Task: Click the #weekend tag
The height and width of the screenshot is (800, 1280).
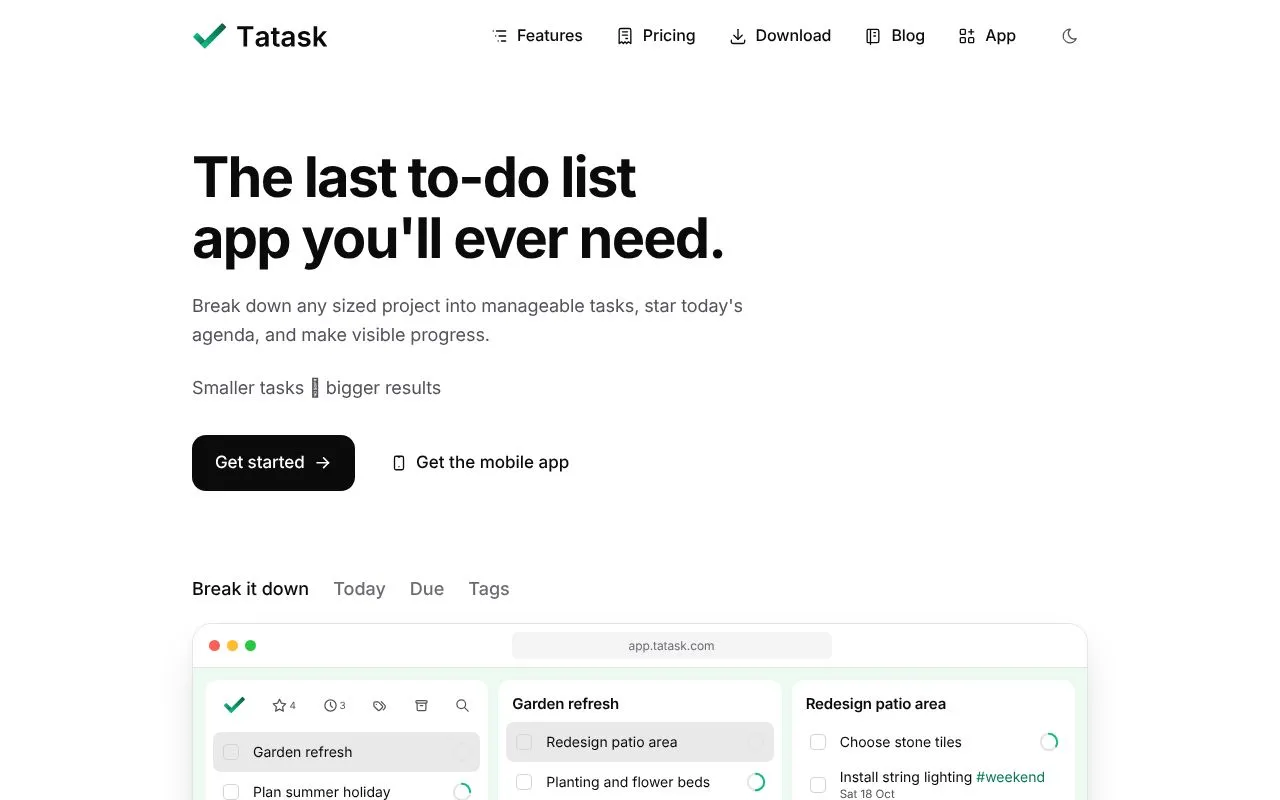Action: pyautogui.click(x=1010, y=777)
